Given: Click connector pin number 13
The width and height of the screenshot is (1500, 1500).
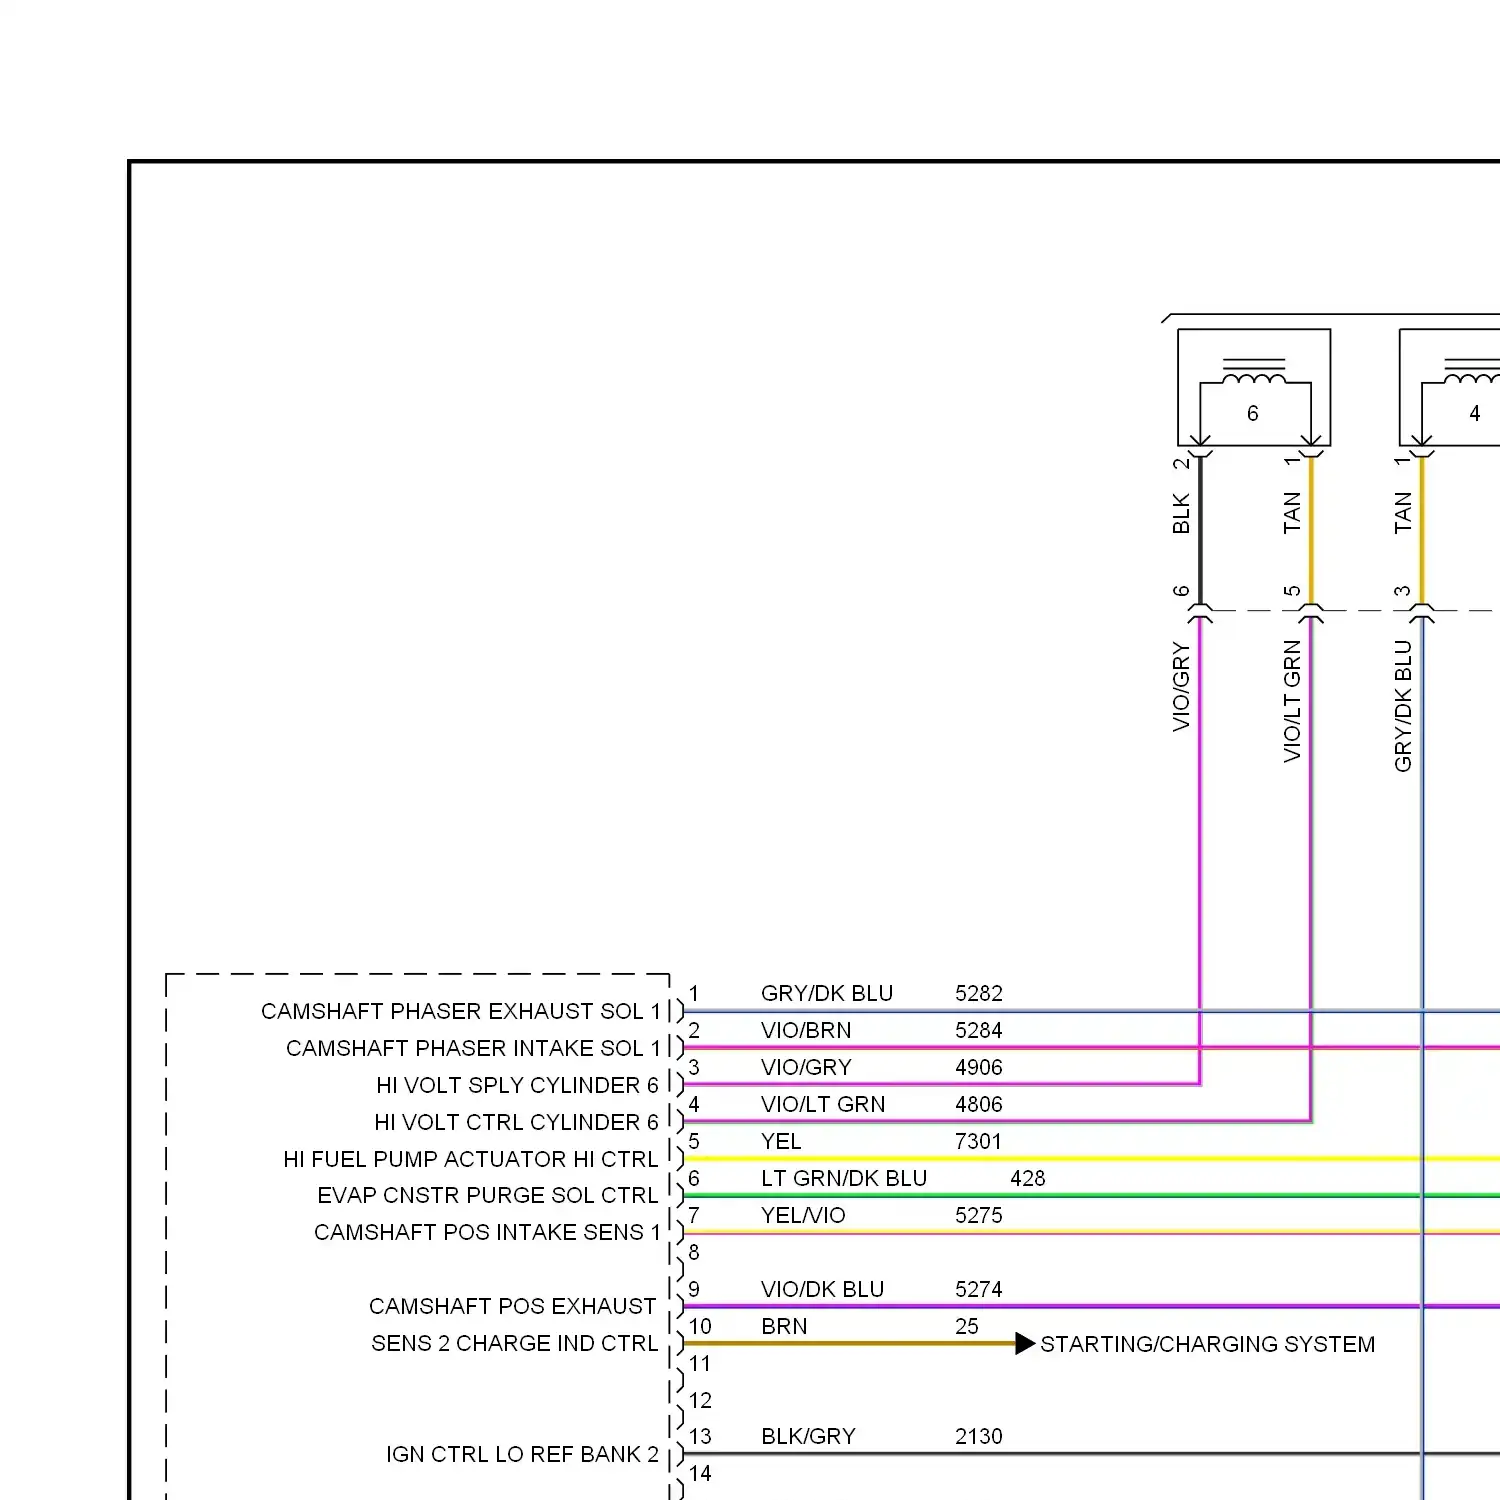Looking at the screenshot, I should tap(700, 1436).
